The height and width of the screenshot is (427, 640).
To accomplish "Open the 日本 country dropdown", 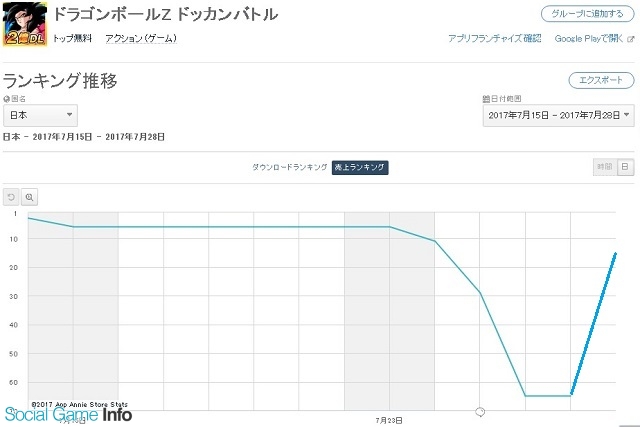I will [x=40, y=115].
